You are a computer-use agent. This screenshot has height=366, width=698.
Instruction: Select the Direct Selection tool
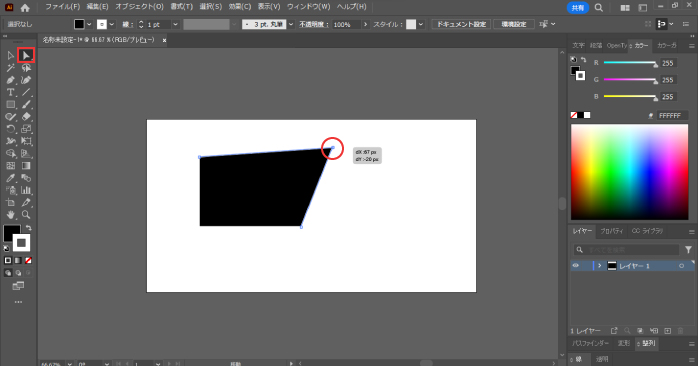coord(26,56)
